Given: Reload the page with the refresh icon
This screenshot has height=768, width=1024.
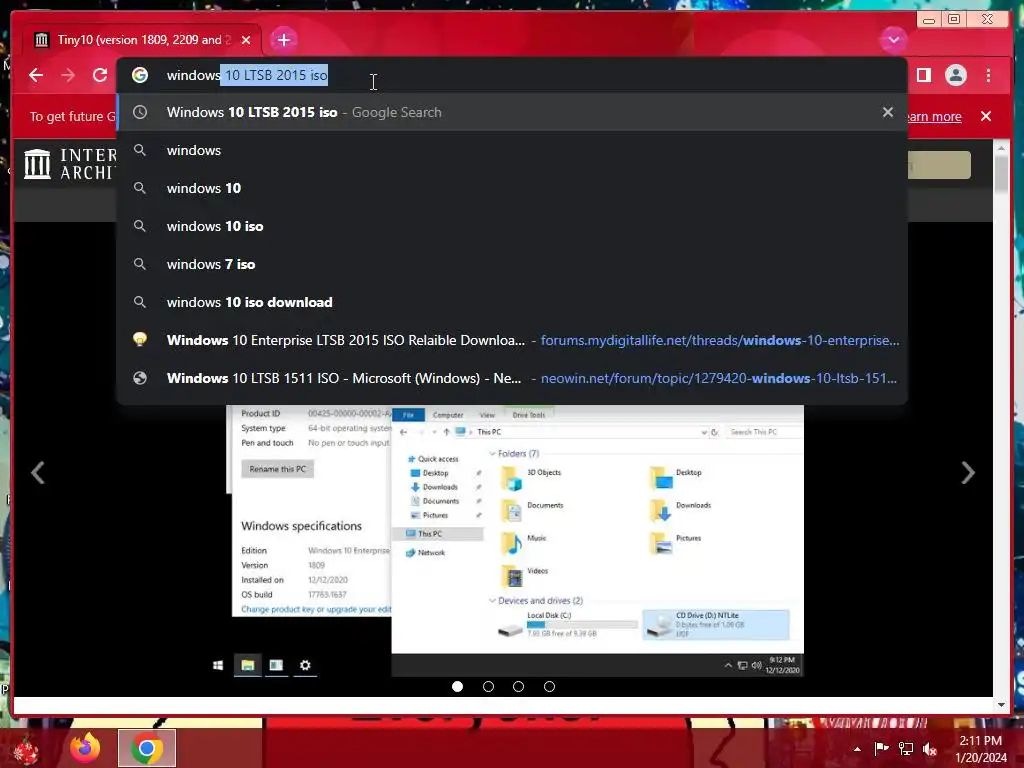Looking at the screenshot, I should tap(100, 75).
